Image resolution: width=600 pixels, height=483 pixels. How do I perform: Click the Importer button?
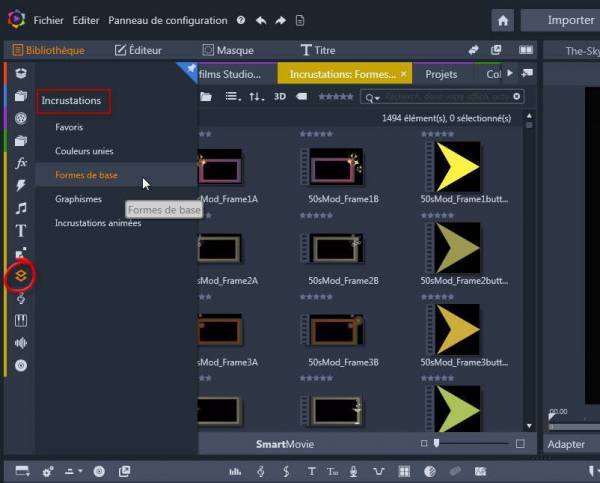click(570, 20)
